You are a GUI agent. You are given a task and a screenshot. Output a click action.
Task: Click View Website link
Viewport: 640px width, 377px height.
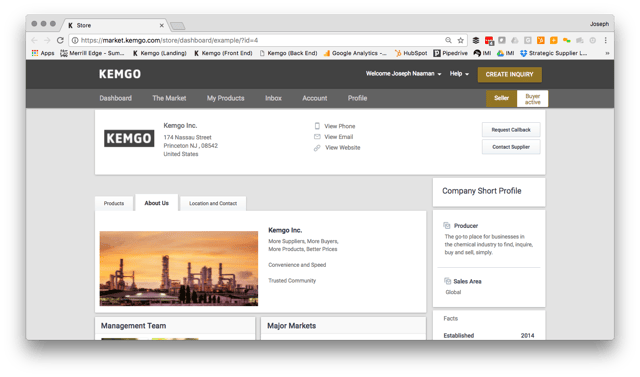click(342, 147)
